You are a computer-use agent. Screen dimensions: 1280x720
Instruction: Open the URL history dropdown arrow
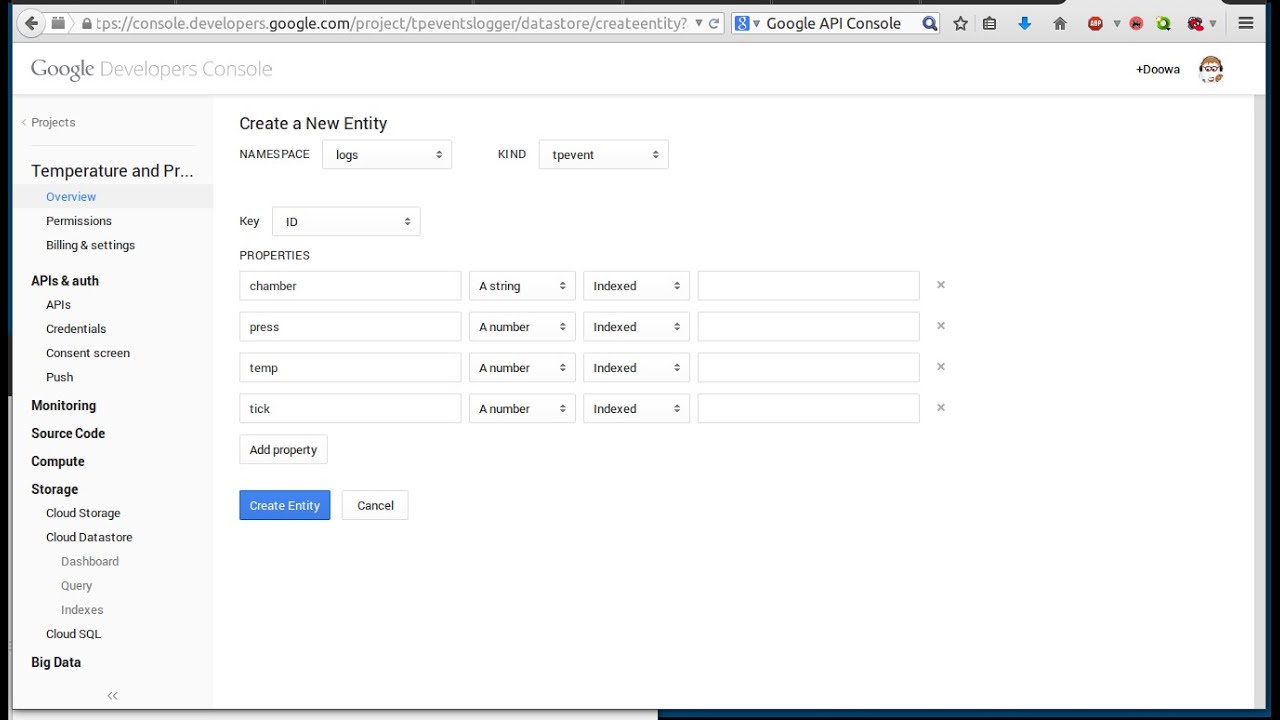(x=699, y=23)
